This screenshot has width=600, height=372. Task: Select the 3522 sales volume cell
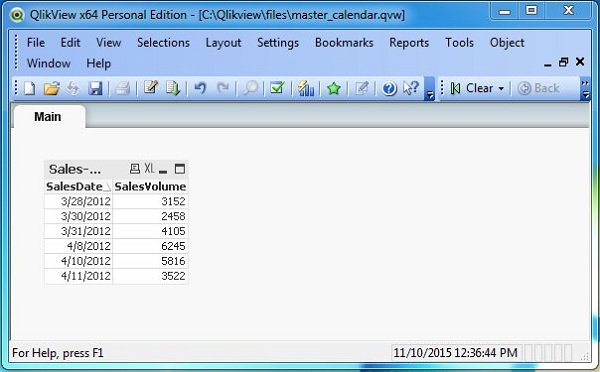[x=150, y=276]
